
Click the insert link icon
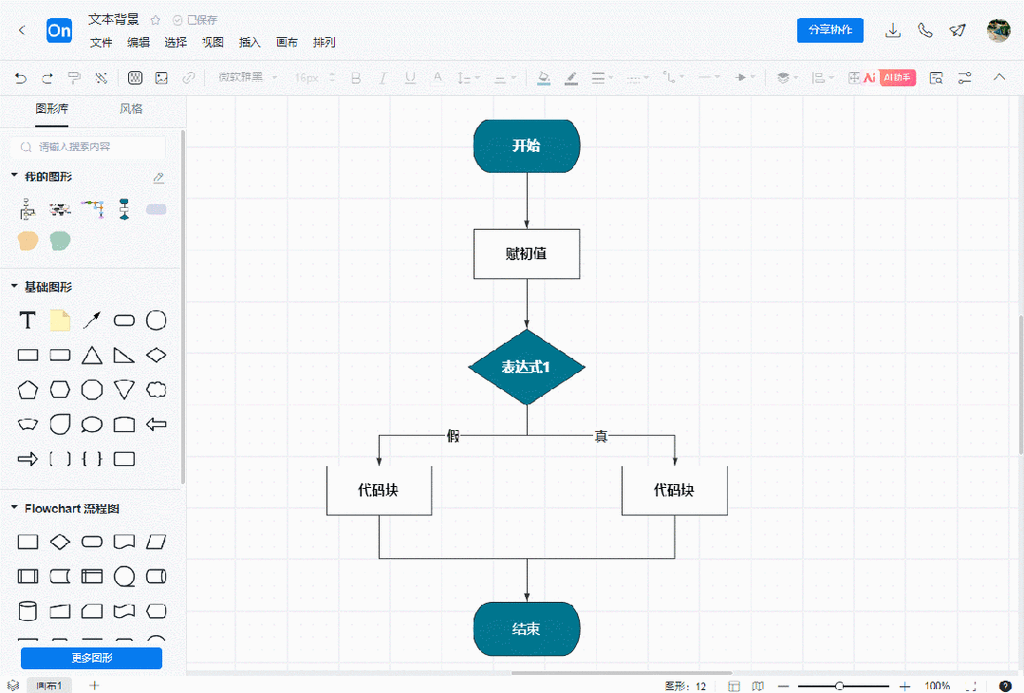pyautogui.click(x=188, y=78)
